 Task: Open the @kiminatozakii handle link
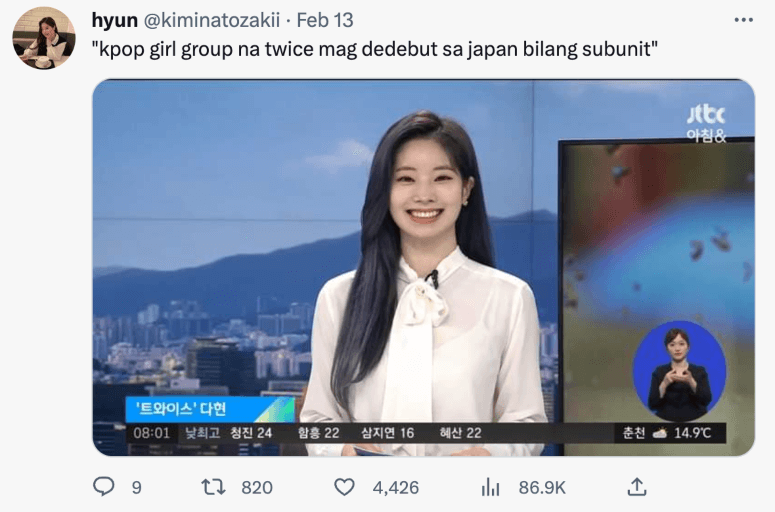pyautogui.click(x=212, y=20)
